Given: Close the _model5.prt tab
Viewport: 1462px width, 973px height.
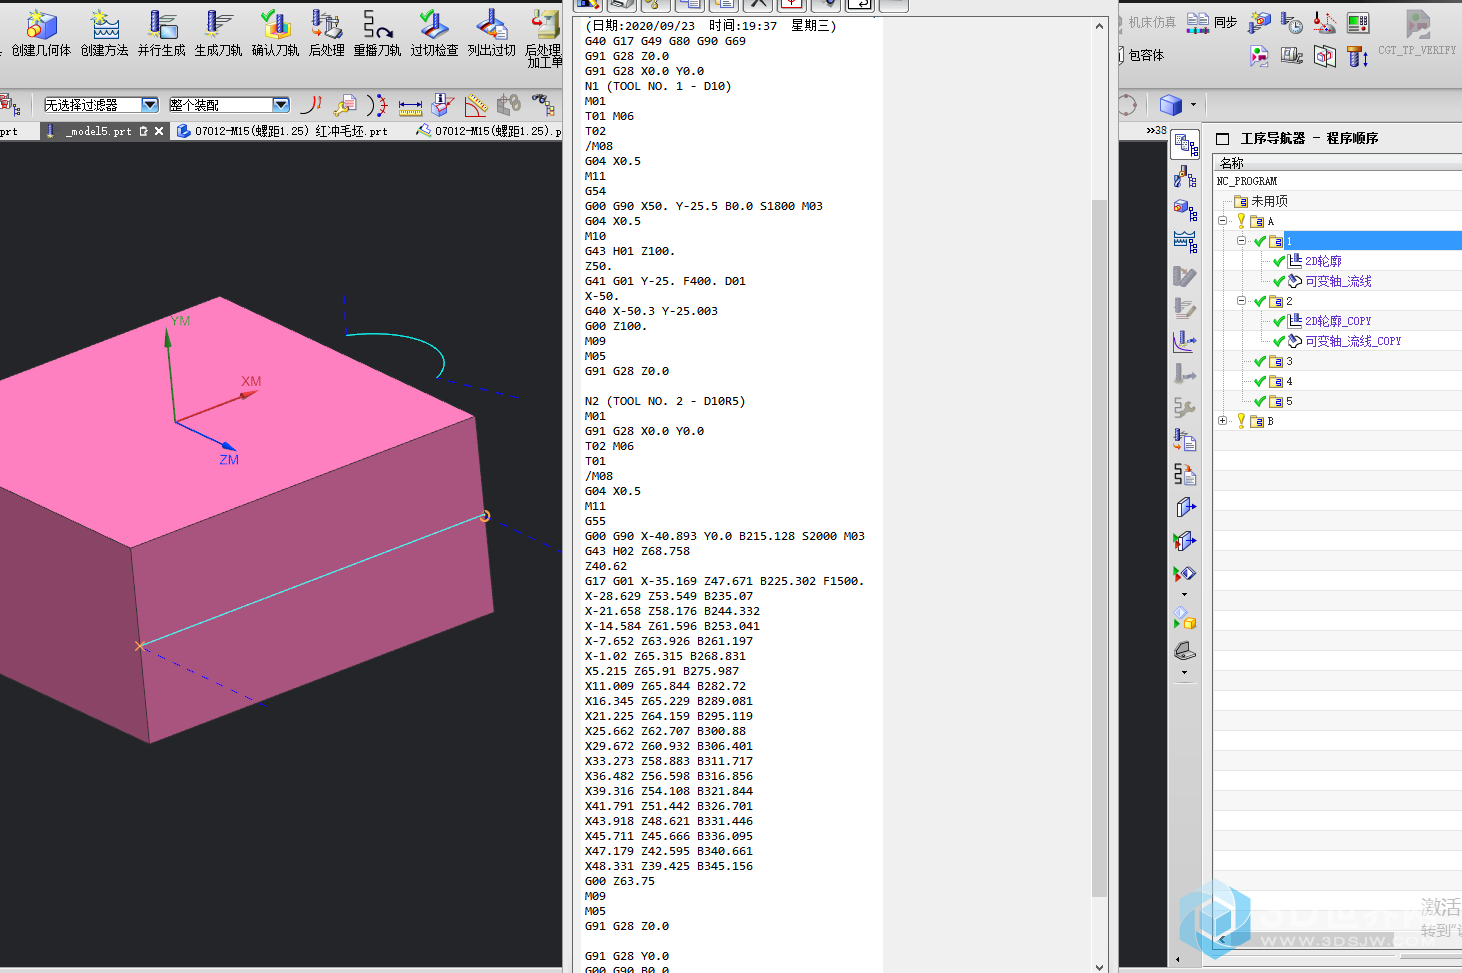Looking at the screenshot, I should [x=159, y=131].
